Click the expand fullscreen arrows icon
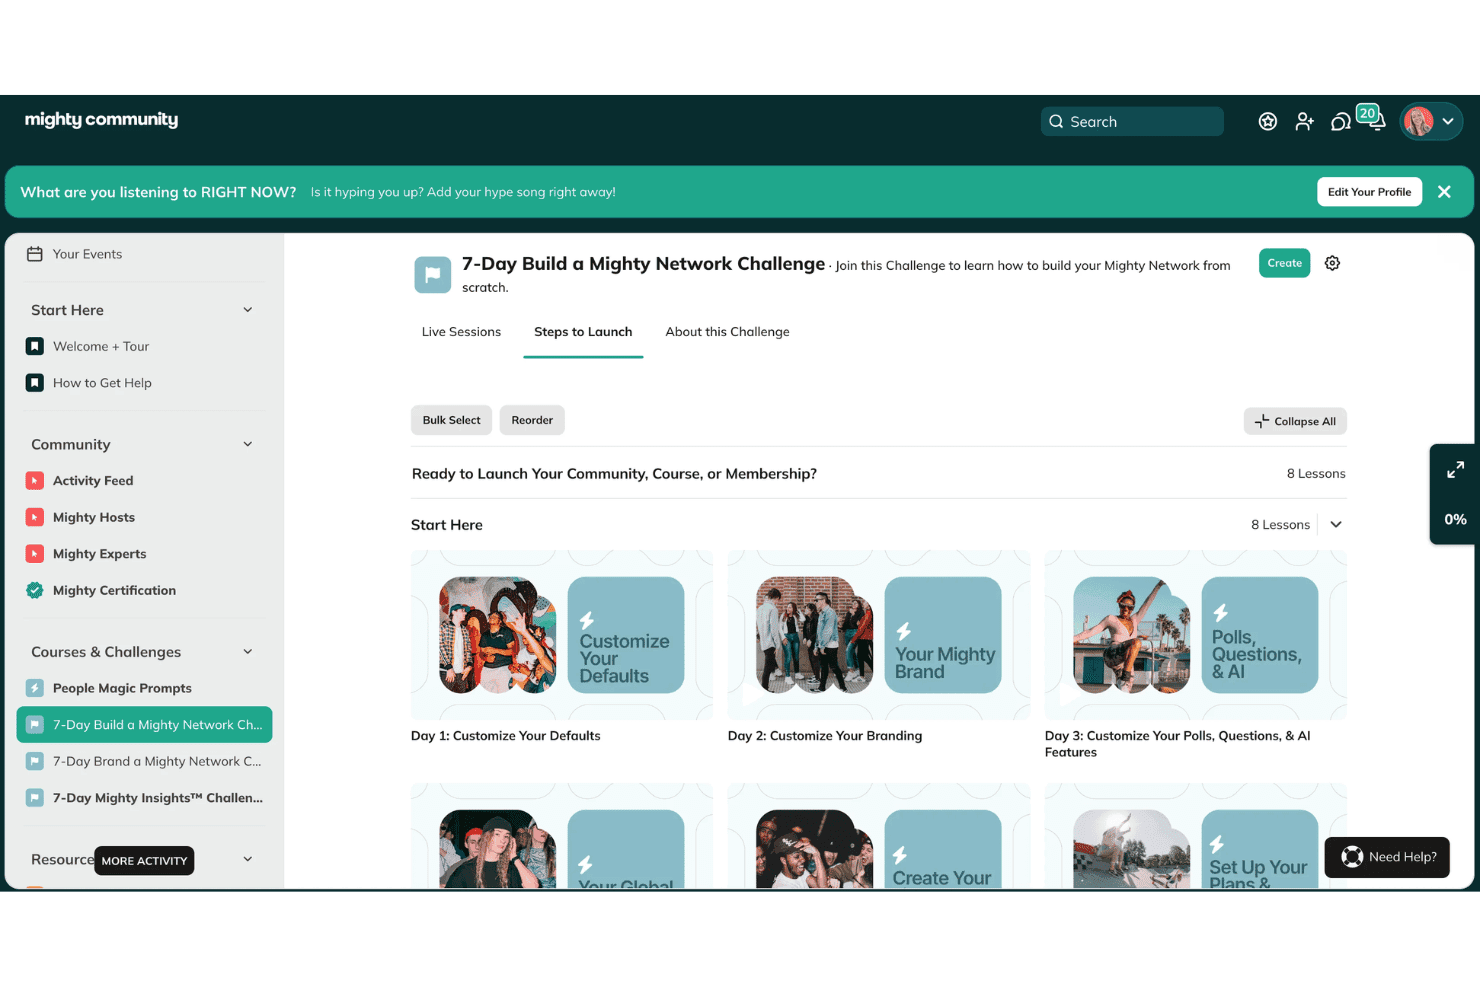The height and width of the screenshot is (987, 1480). pyautogui.click(x=1455, y=470)
